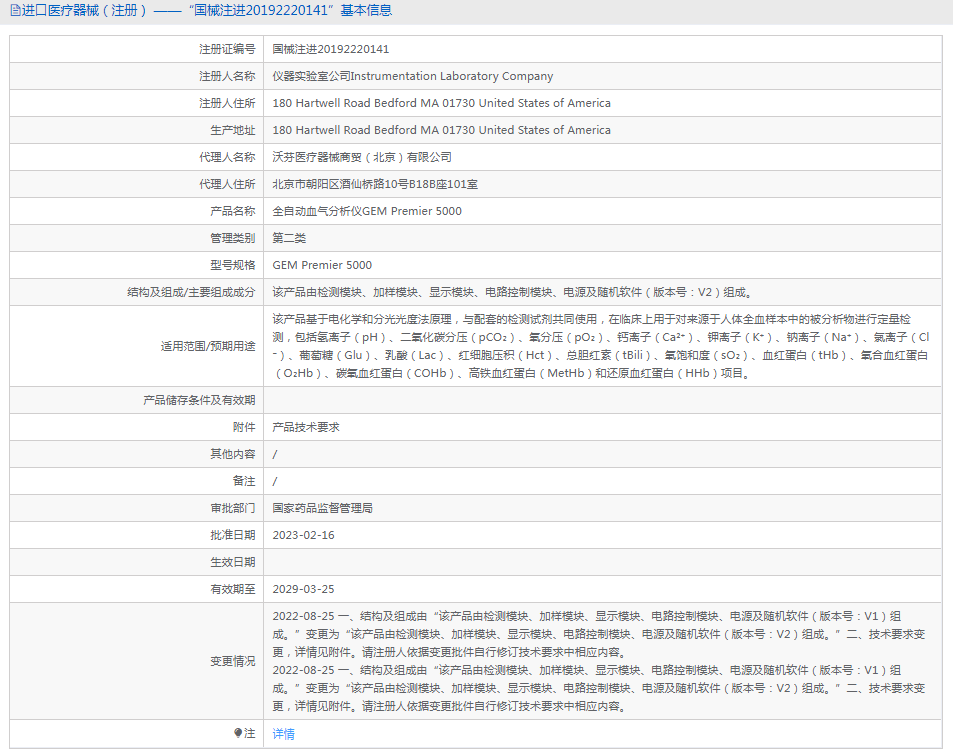
Task: Click the 适用范围/预期用途 description paragraph
Action: [600, 346]
